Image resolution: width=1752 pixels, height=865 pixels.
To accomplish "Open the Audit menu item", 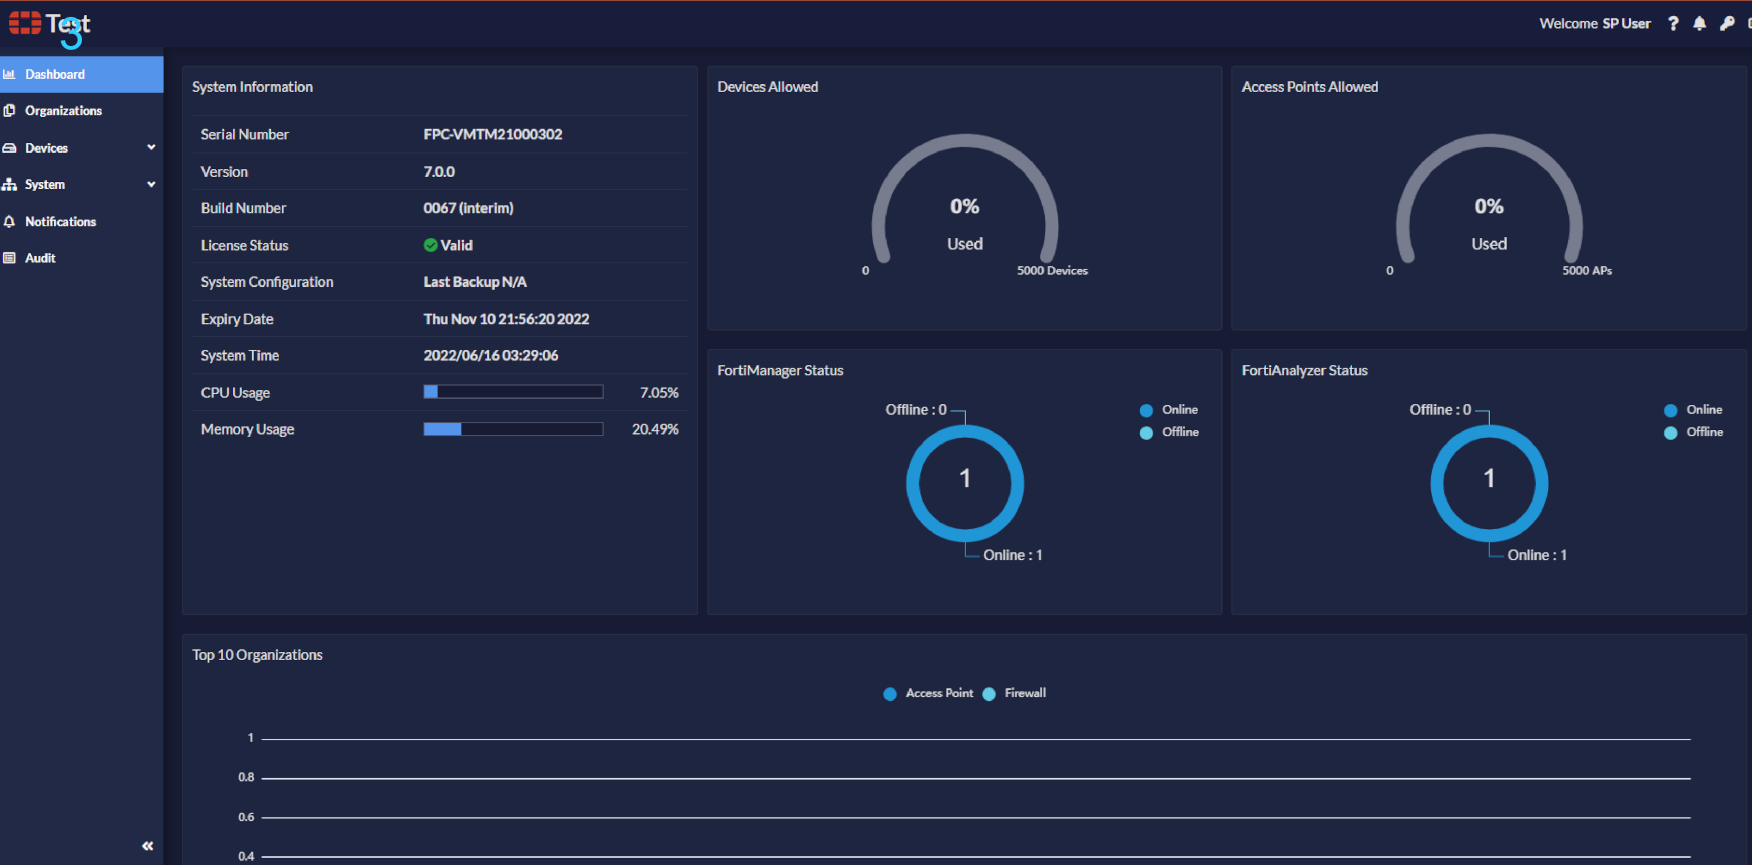I will (81, 258).
